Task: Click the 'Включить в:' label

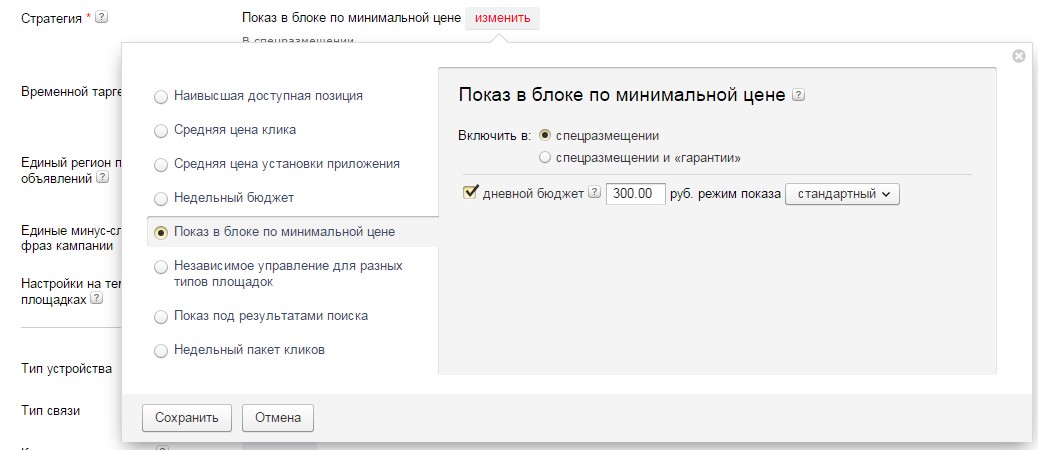Action: pyautogui.click(x=495, y=136)
